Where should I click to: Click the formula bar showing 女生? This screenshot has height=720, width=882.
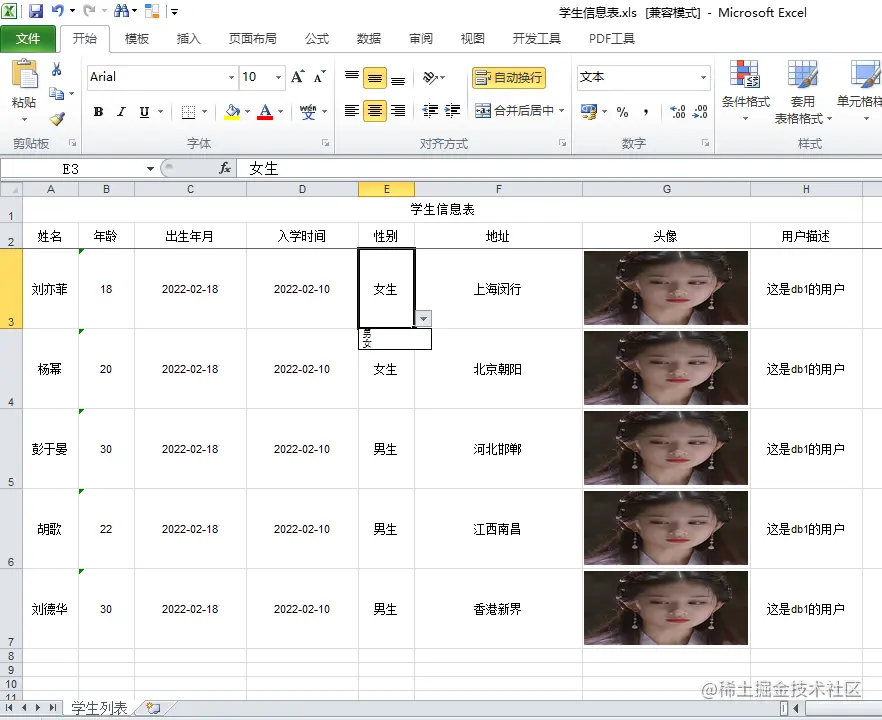(x=559, y=168)
